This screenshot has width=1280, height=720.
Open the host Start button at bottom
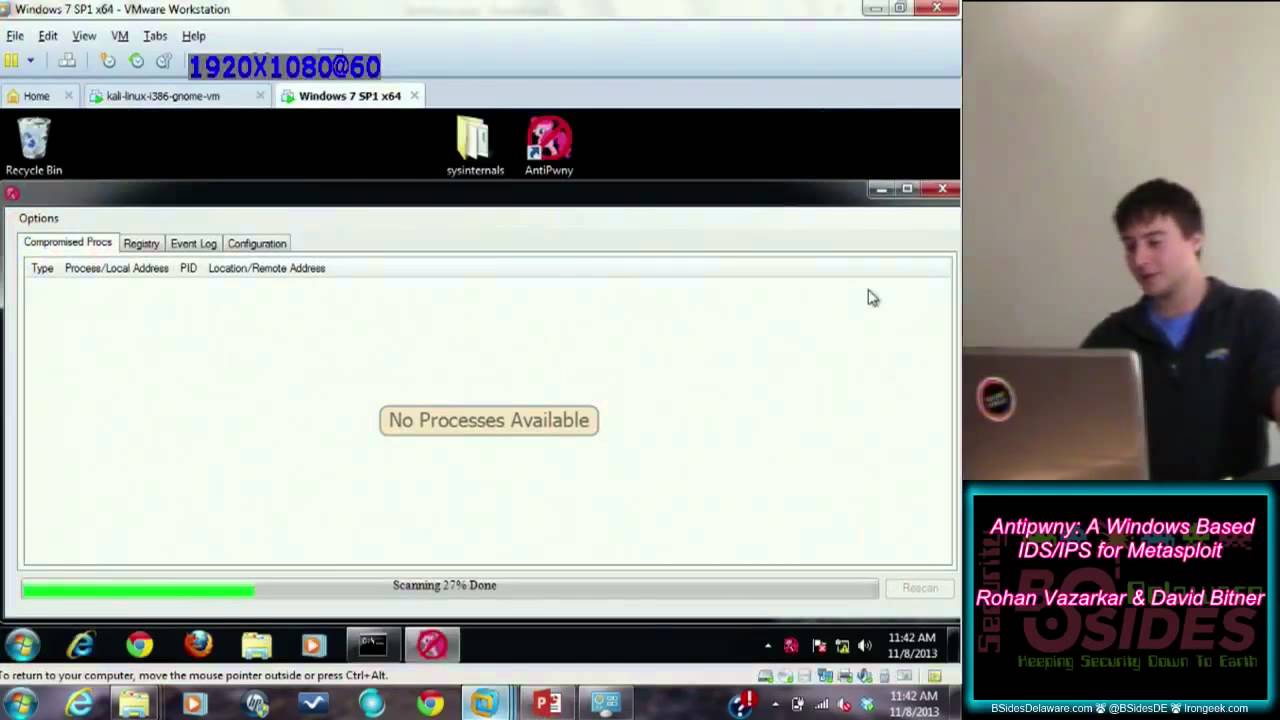coord(19,704)
